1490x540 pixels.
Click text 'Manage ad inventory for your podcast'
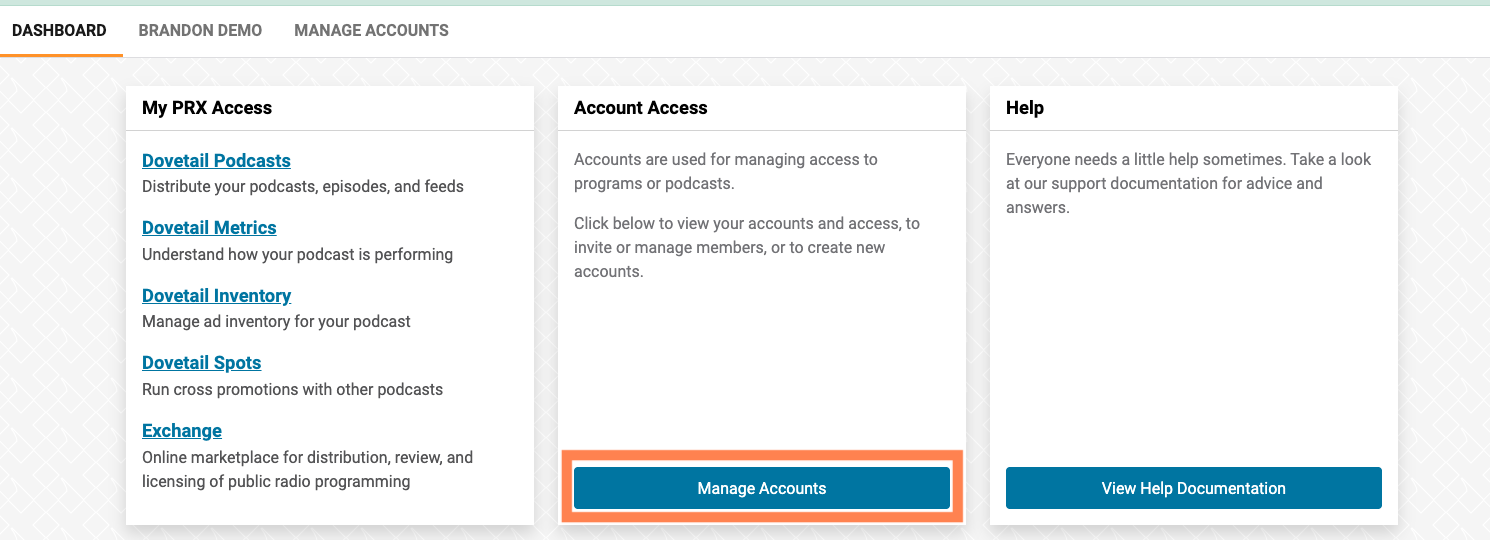pyautogui.click(x=276, y=321)
